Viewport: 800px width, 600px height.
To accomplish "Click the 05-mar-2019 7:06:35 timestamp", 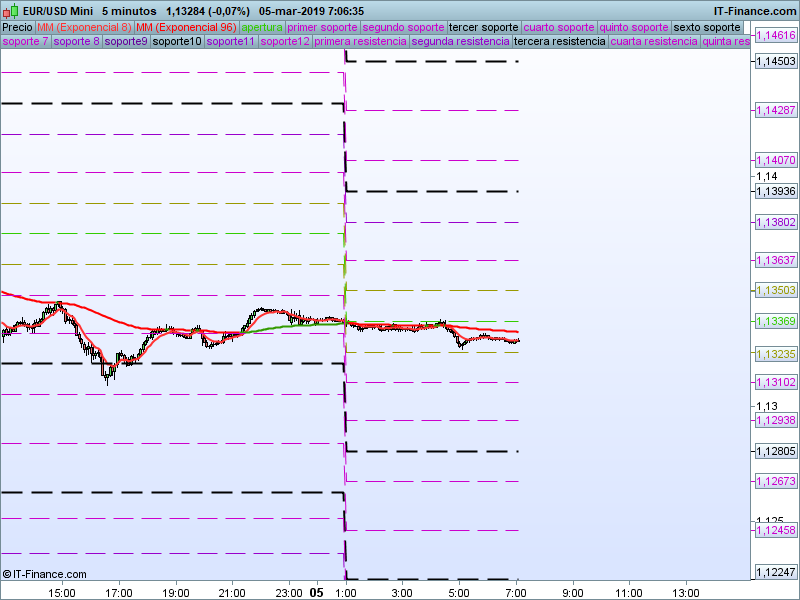I will click(x=311, y=11).
